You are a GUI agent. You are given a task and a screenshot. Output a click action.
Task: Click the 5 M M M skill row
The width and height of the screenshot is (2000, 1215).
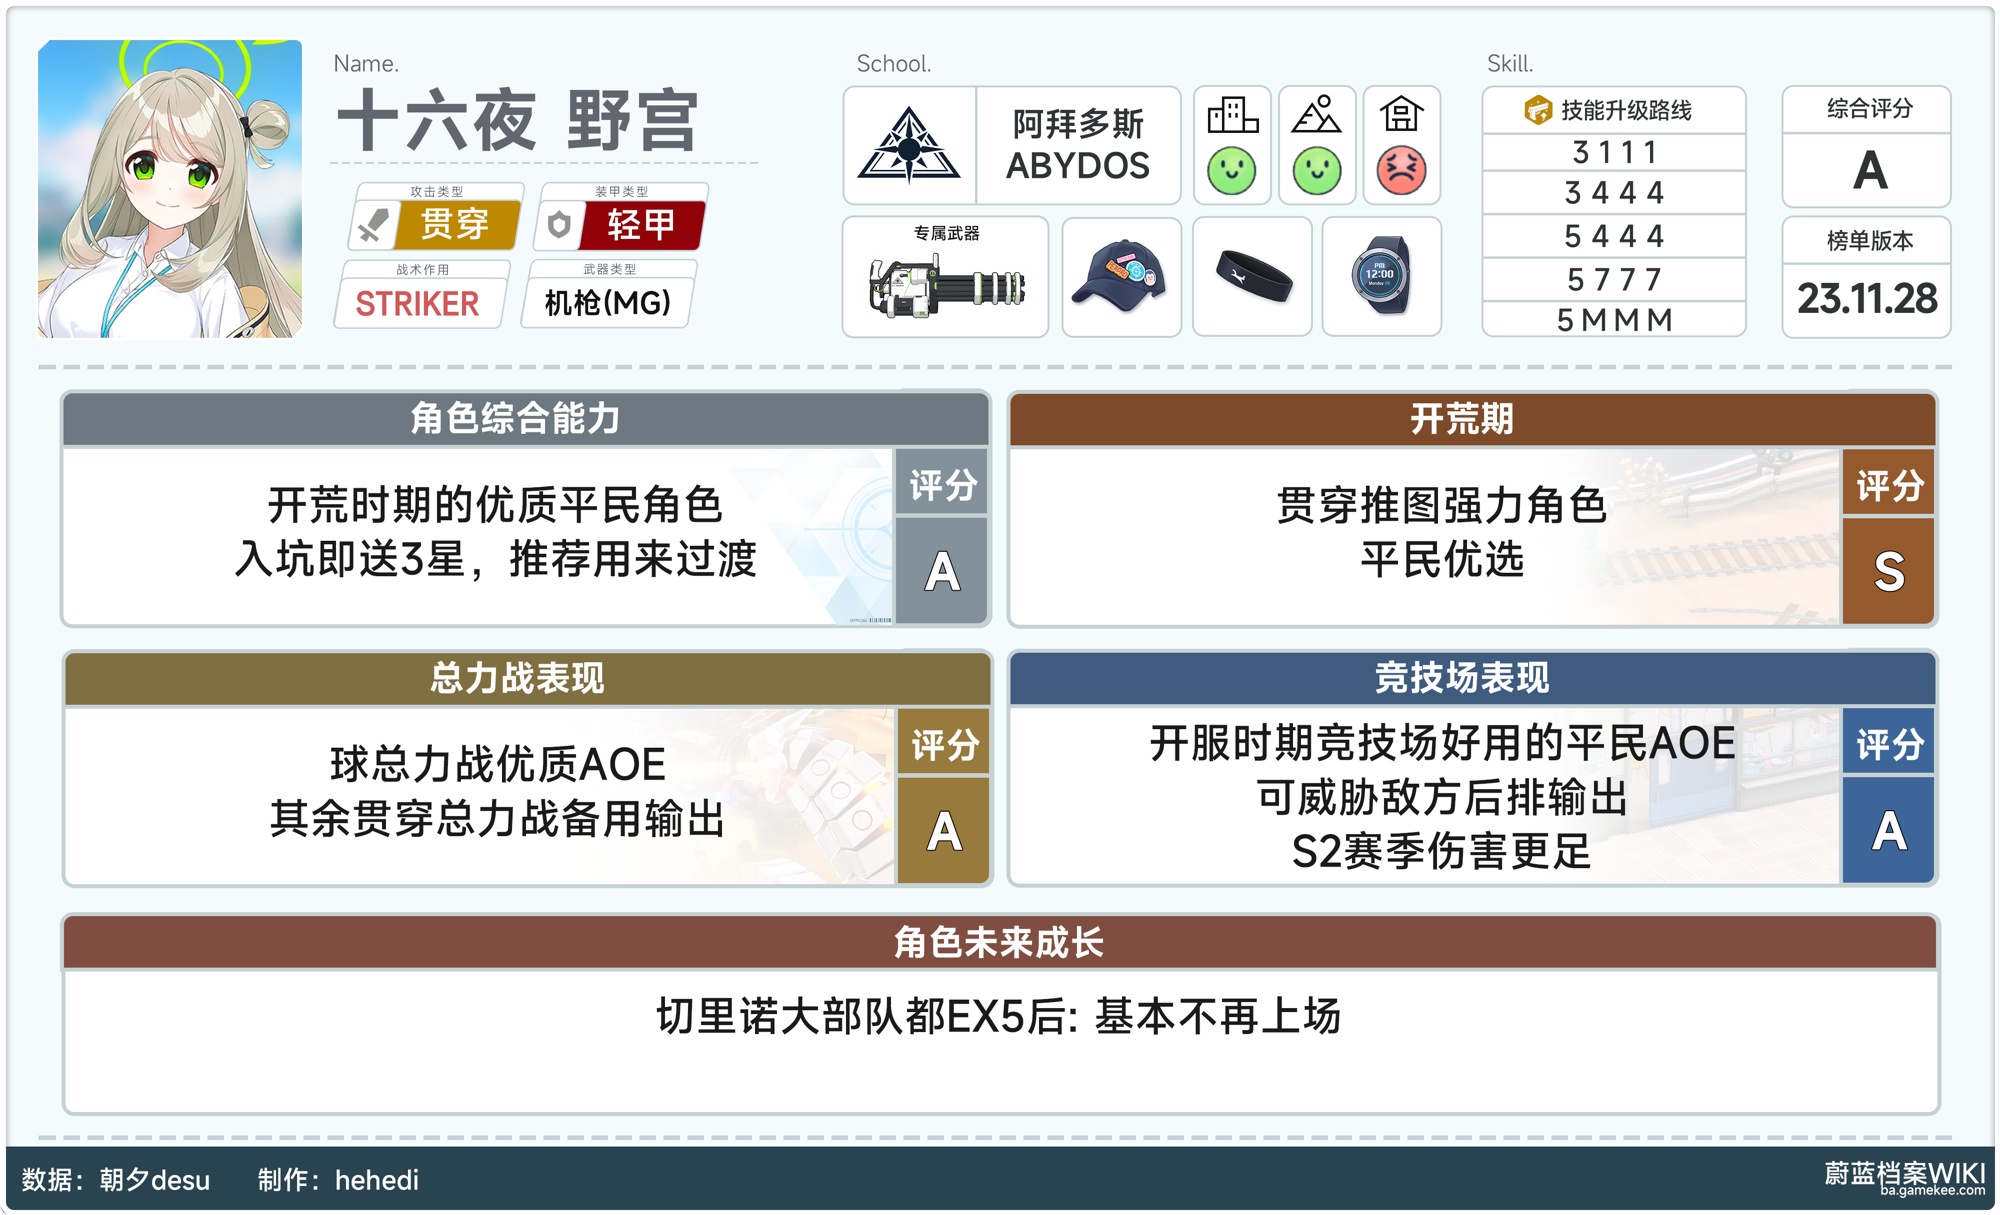[1613, 320]
